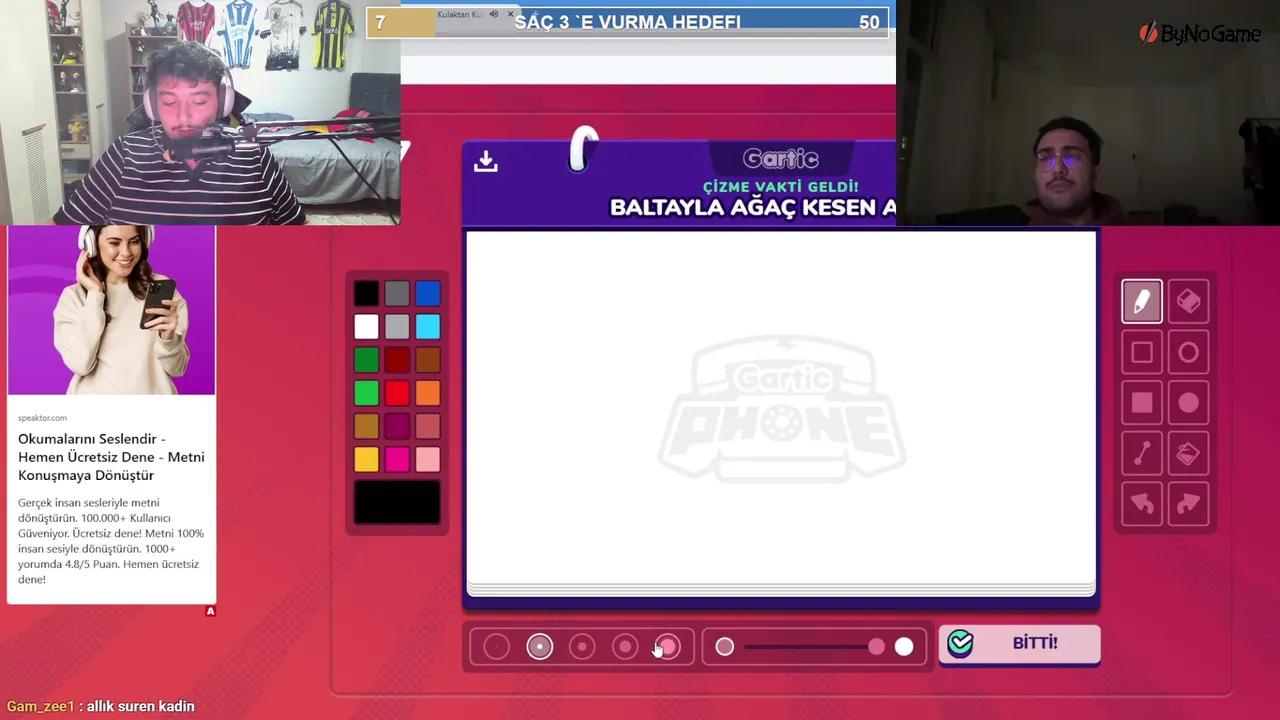
Task: Select the Eraser tool
Action: pos(1189,301)
